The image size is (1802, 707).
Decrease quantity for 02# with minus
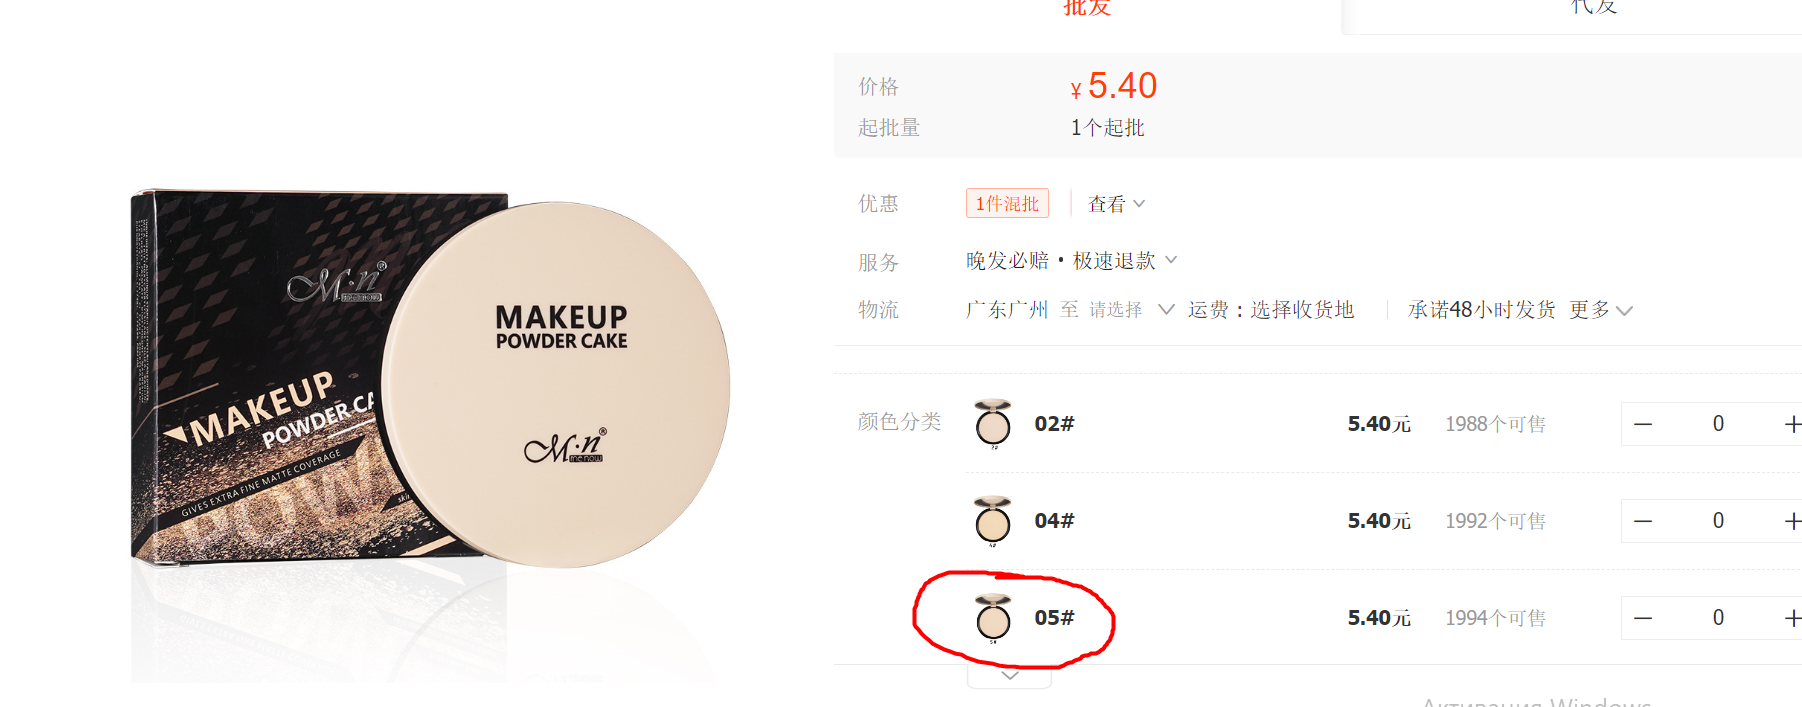pyautogui.click(x=1643, y=424)
